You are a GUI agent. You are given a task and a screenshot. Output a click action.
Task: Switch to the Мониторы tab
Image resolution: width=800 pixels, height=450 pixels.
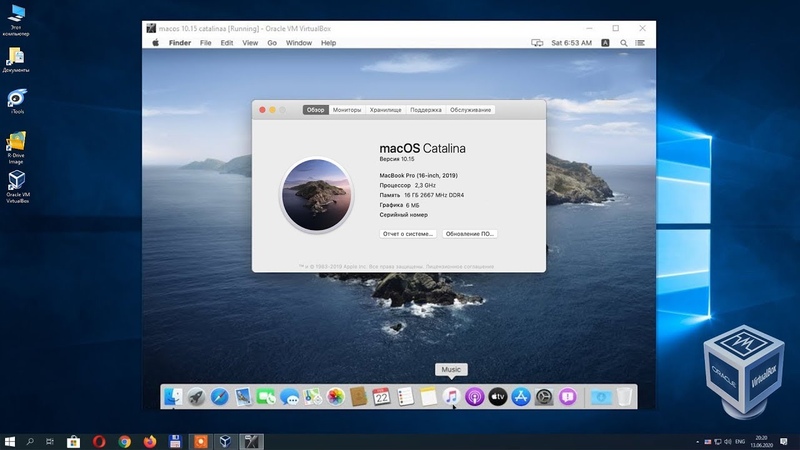coord(347,110)
